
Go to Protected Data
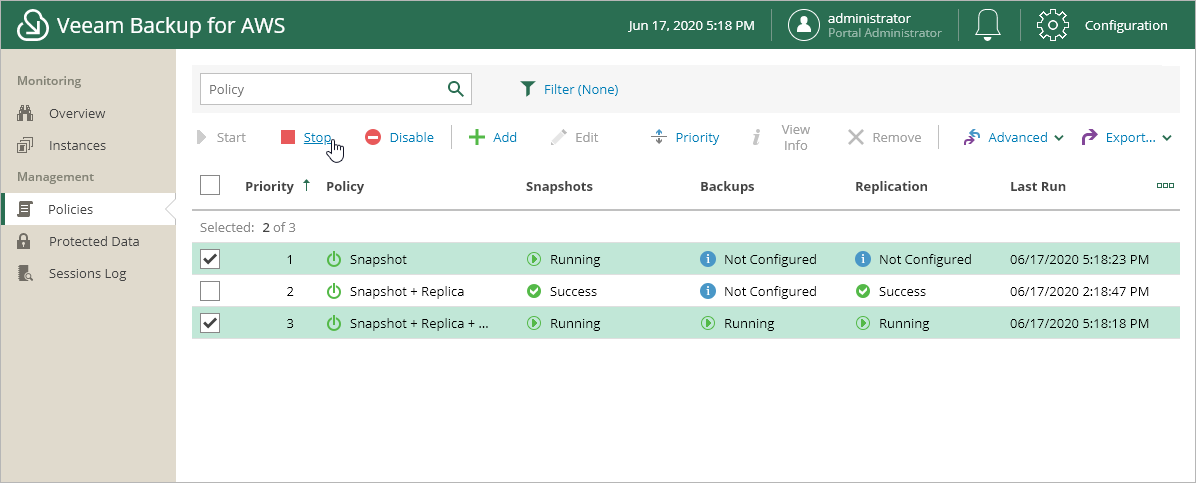tap(94, 241)
